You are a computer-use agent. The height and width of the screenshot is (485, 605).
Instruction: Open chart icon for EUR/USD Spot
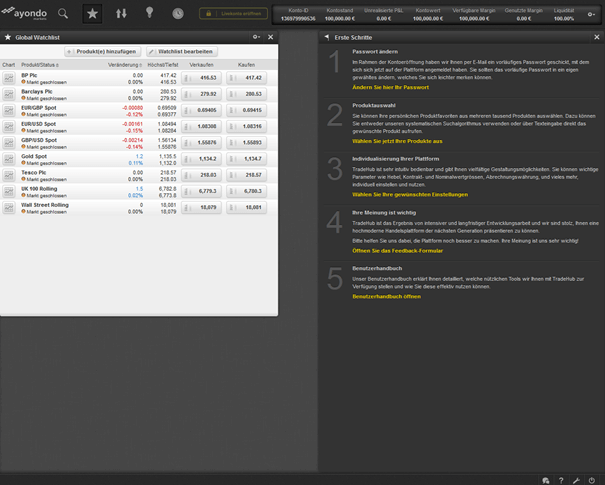(x=8, y=127)
